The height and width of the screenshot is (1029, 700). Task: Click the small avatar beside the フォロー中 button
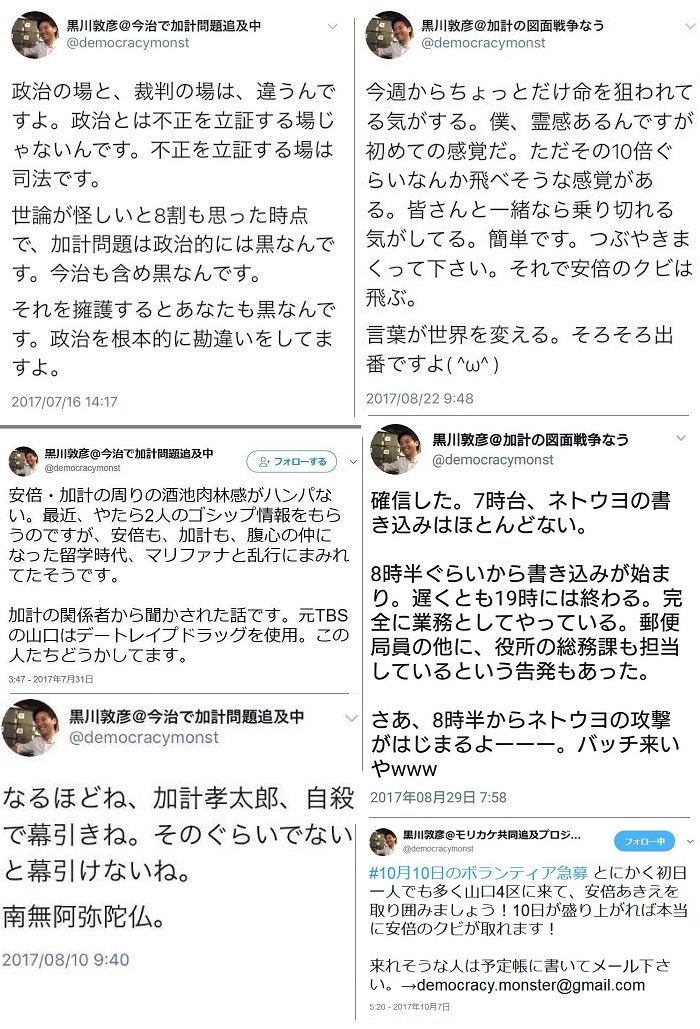383,841
